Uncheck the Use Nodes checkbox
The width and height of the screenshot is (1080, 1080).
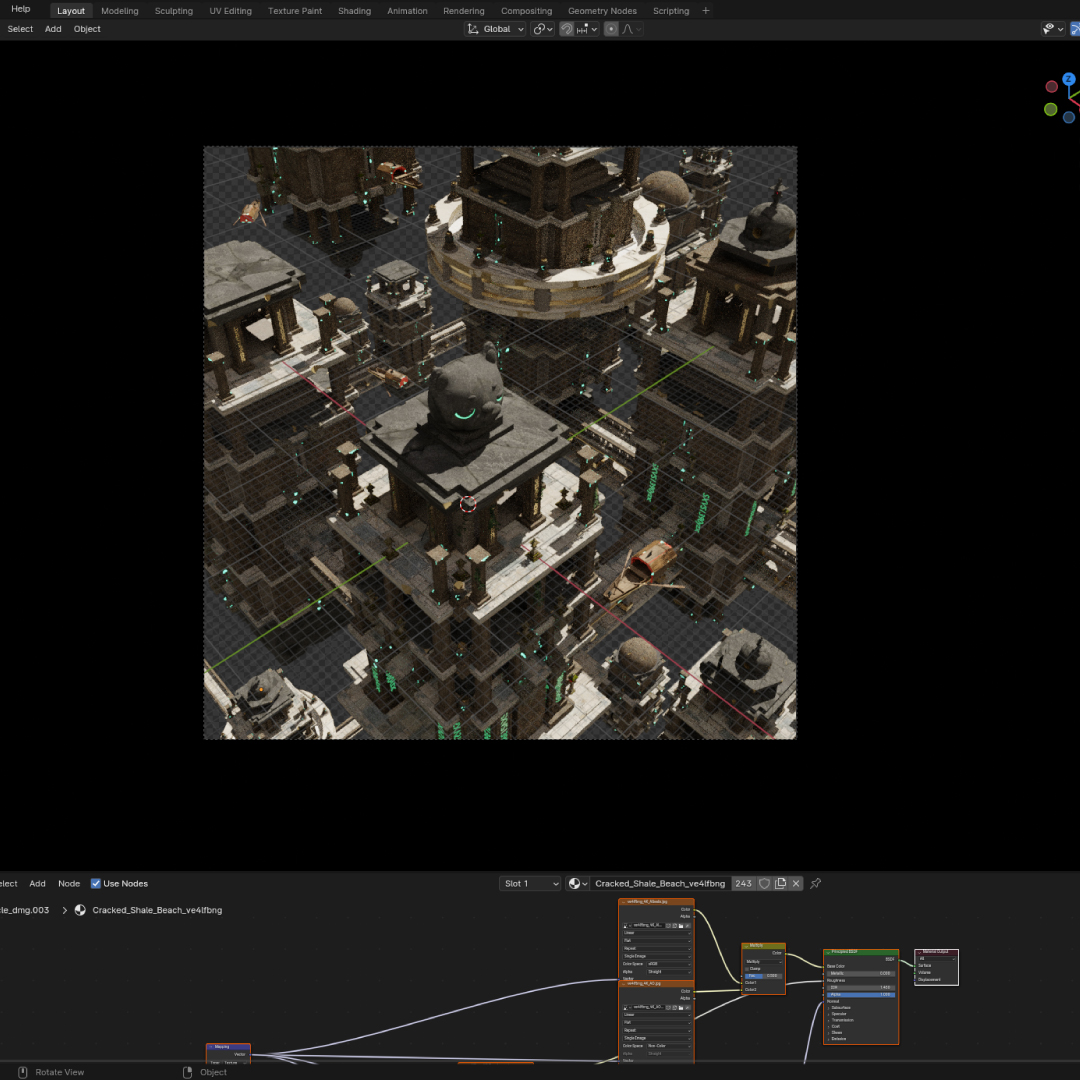(96, 884)
